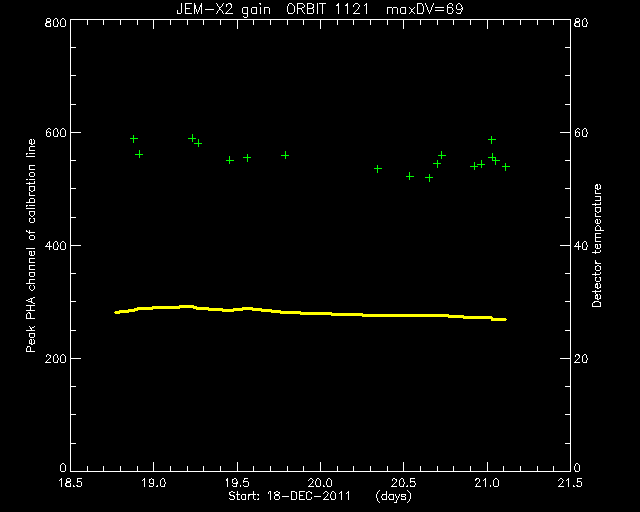
Task: Click the 200 tick label on left axis
Action: [x=56, y=358]
